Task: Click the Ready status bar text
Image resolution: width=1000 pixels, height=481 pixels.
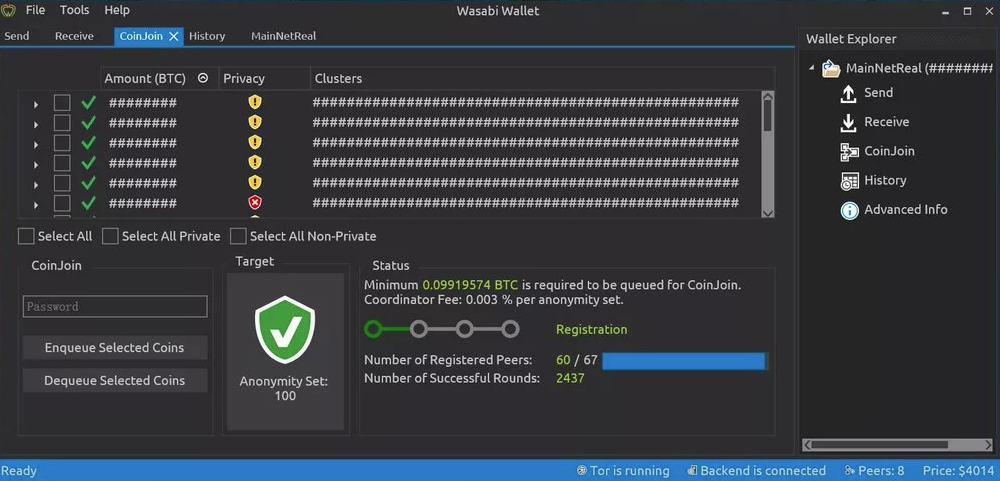Action: (x=19, y=471)
